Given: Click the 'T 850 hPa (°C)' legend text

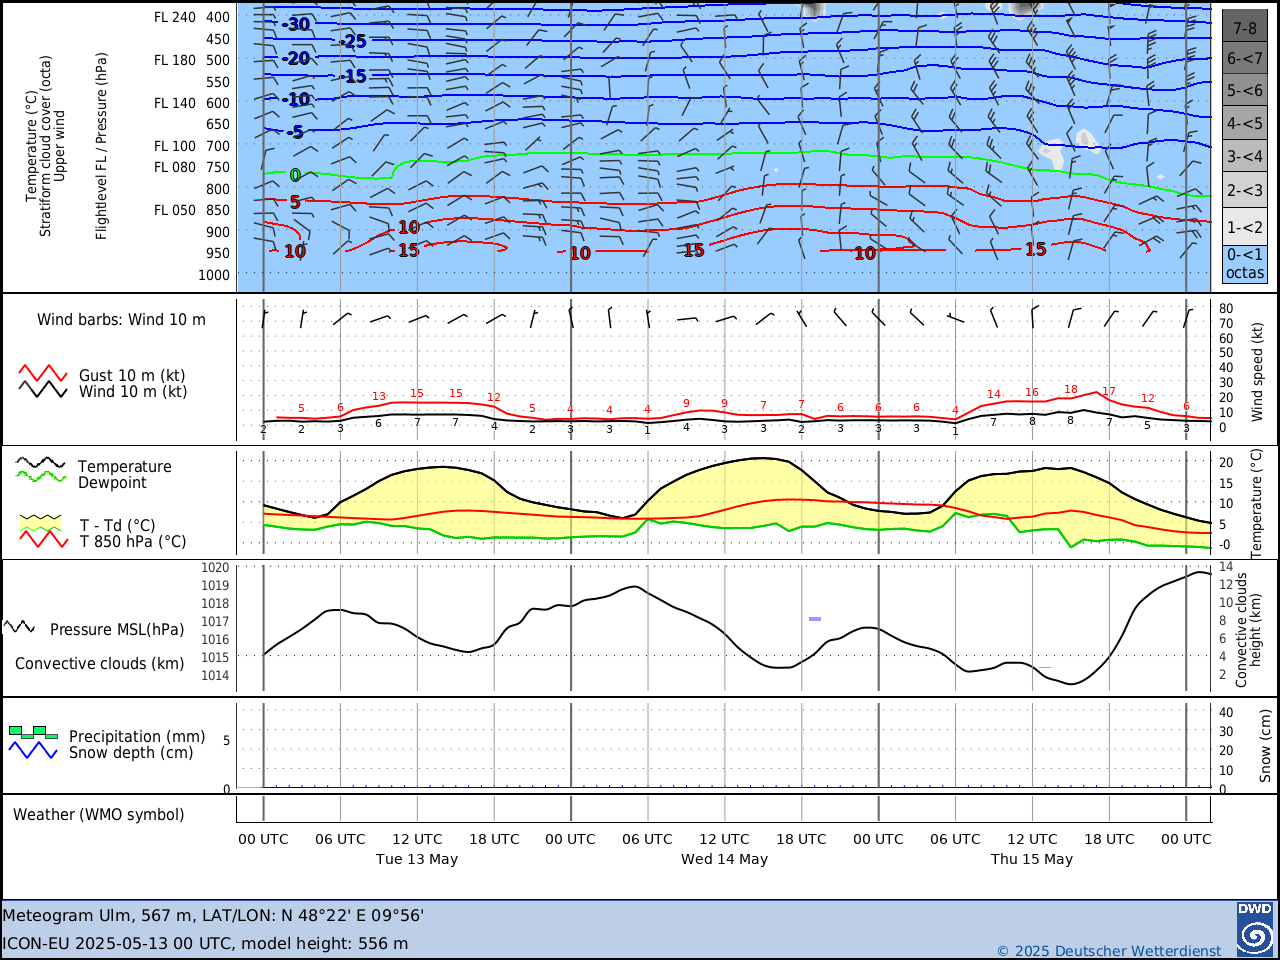Looking at the screenshot, I should 133,542.
